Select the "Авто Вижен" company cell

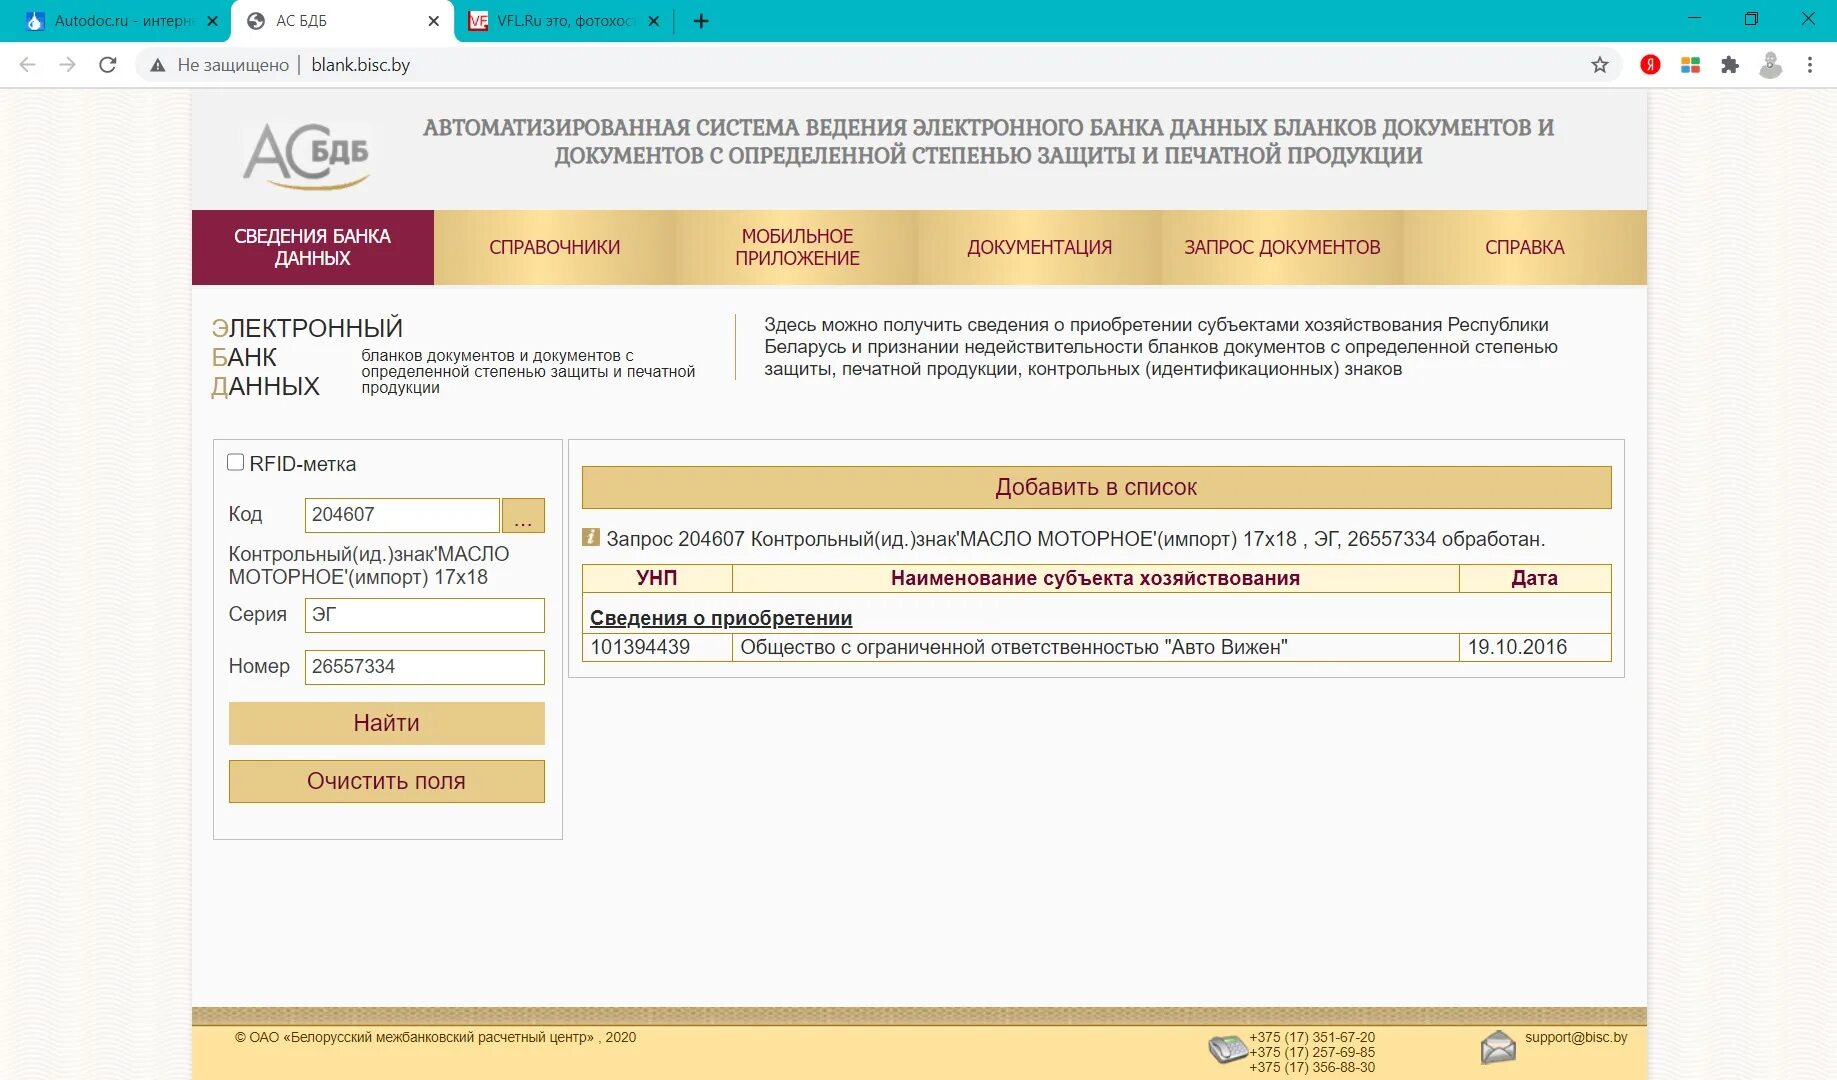[1095, 647]
